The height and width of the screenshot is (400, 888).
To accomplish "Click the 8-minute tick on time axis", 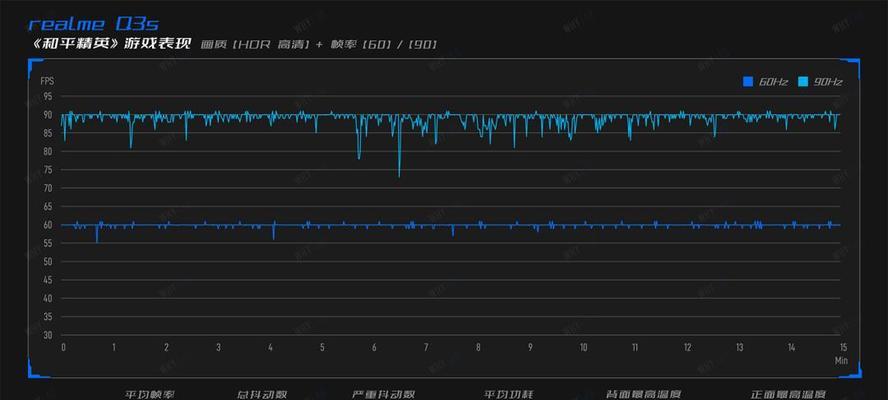I will (479, 348).
